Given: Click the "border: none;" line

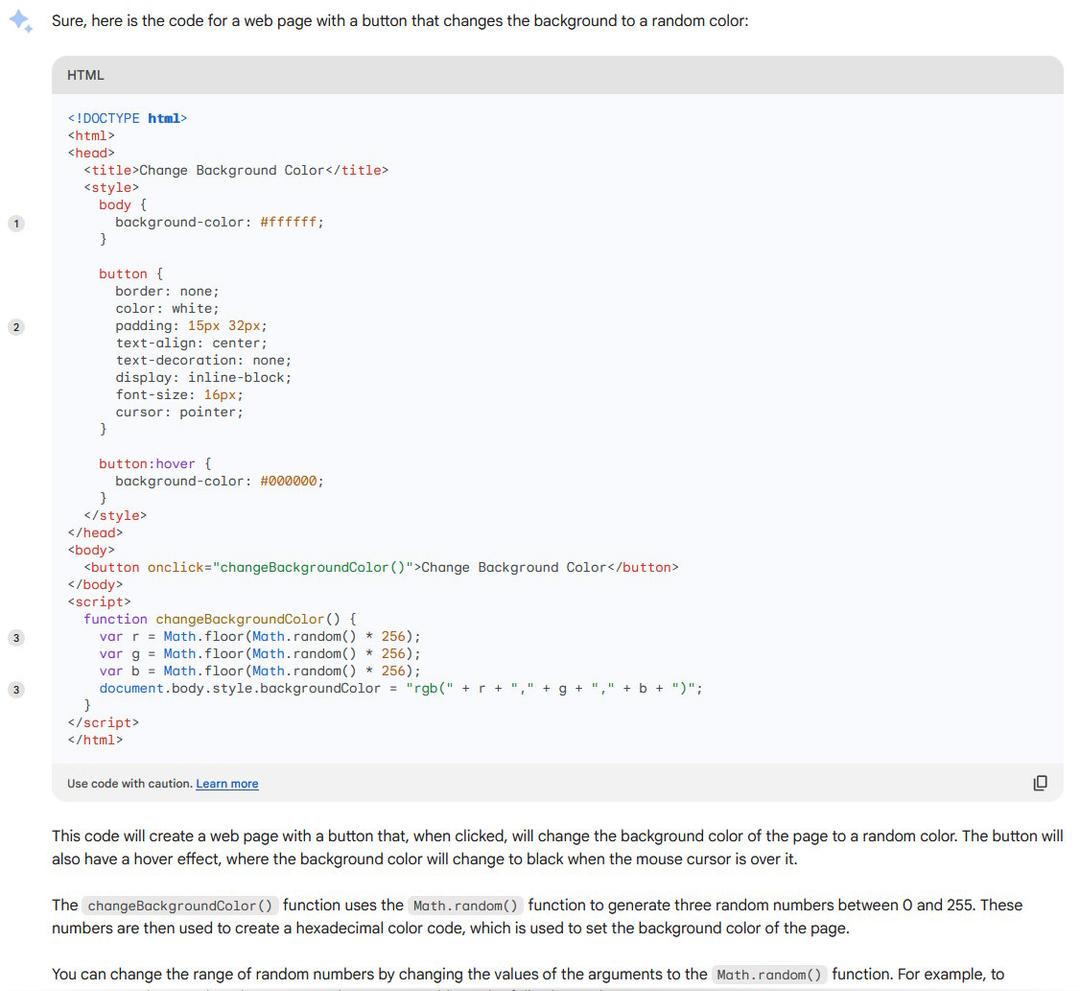Looking at the screenshot, I should point(167,291).
